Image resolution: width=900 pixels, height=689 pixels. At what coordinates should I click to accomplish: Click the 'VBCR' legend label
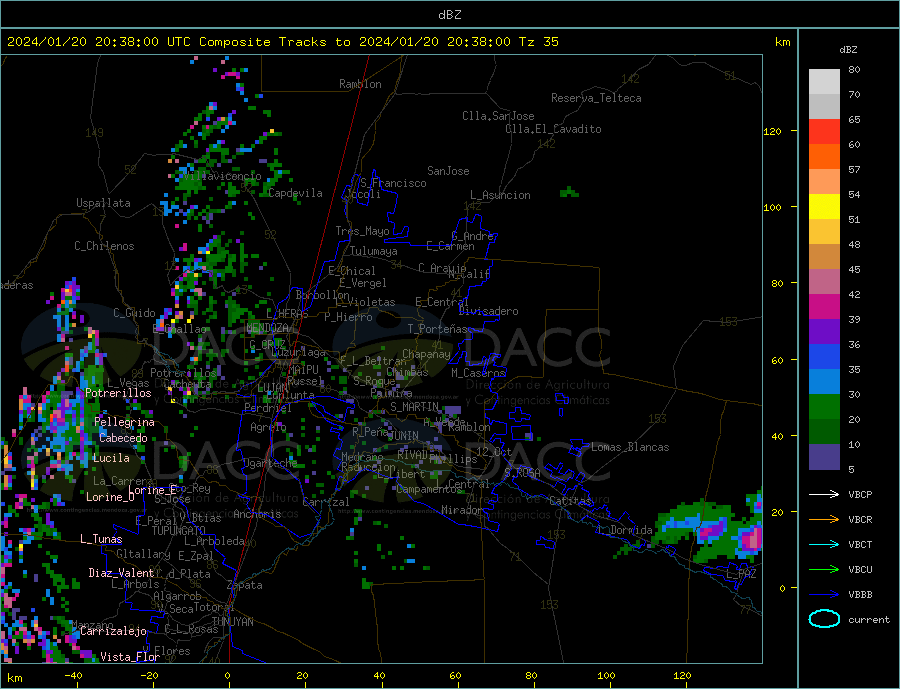click(860, 520)
